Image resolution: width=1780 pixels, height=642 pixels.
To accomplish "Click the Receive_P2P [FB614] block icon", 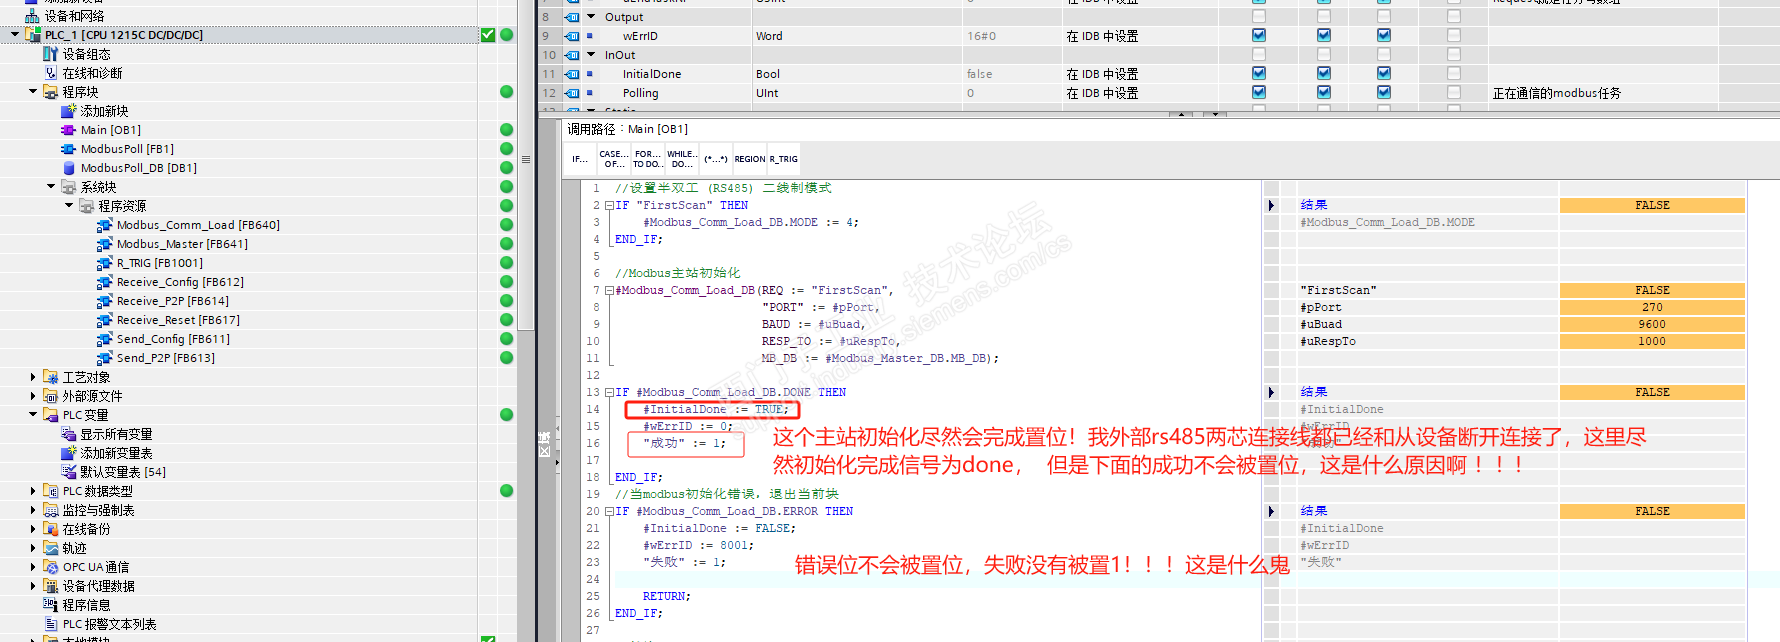I will (x=105, y=301).
